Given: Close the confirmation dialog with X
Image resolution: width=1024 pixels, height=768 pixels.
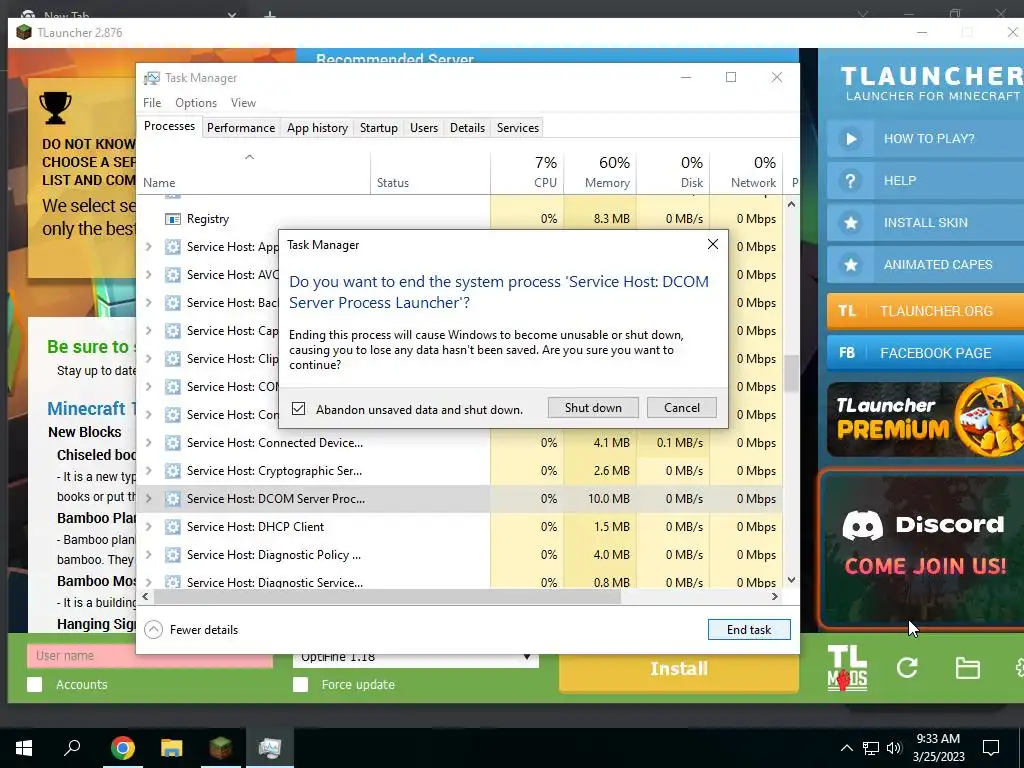Looking at the screenshot, I should [712, 244].
